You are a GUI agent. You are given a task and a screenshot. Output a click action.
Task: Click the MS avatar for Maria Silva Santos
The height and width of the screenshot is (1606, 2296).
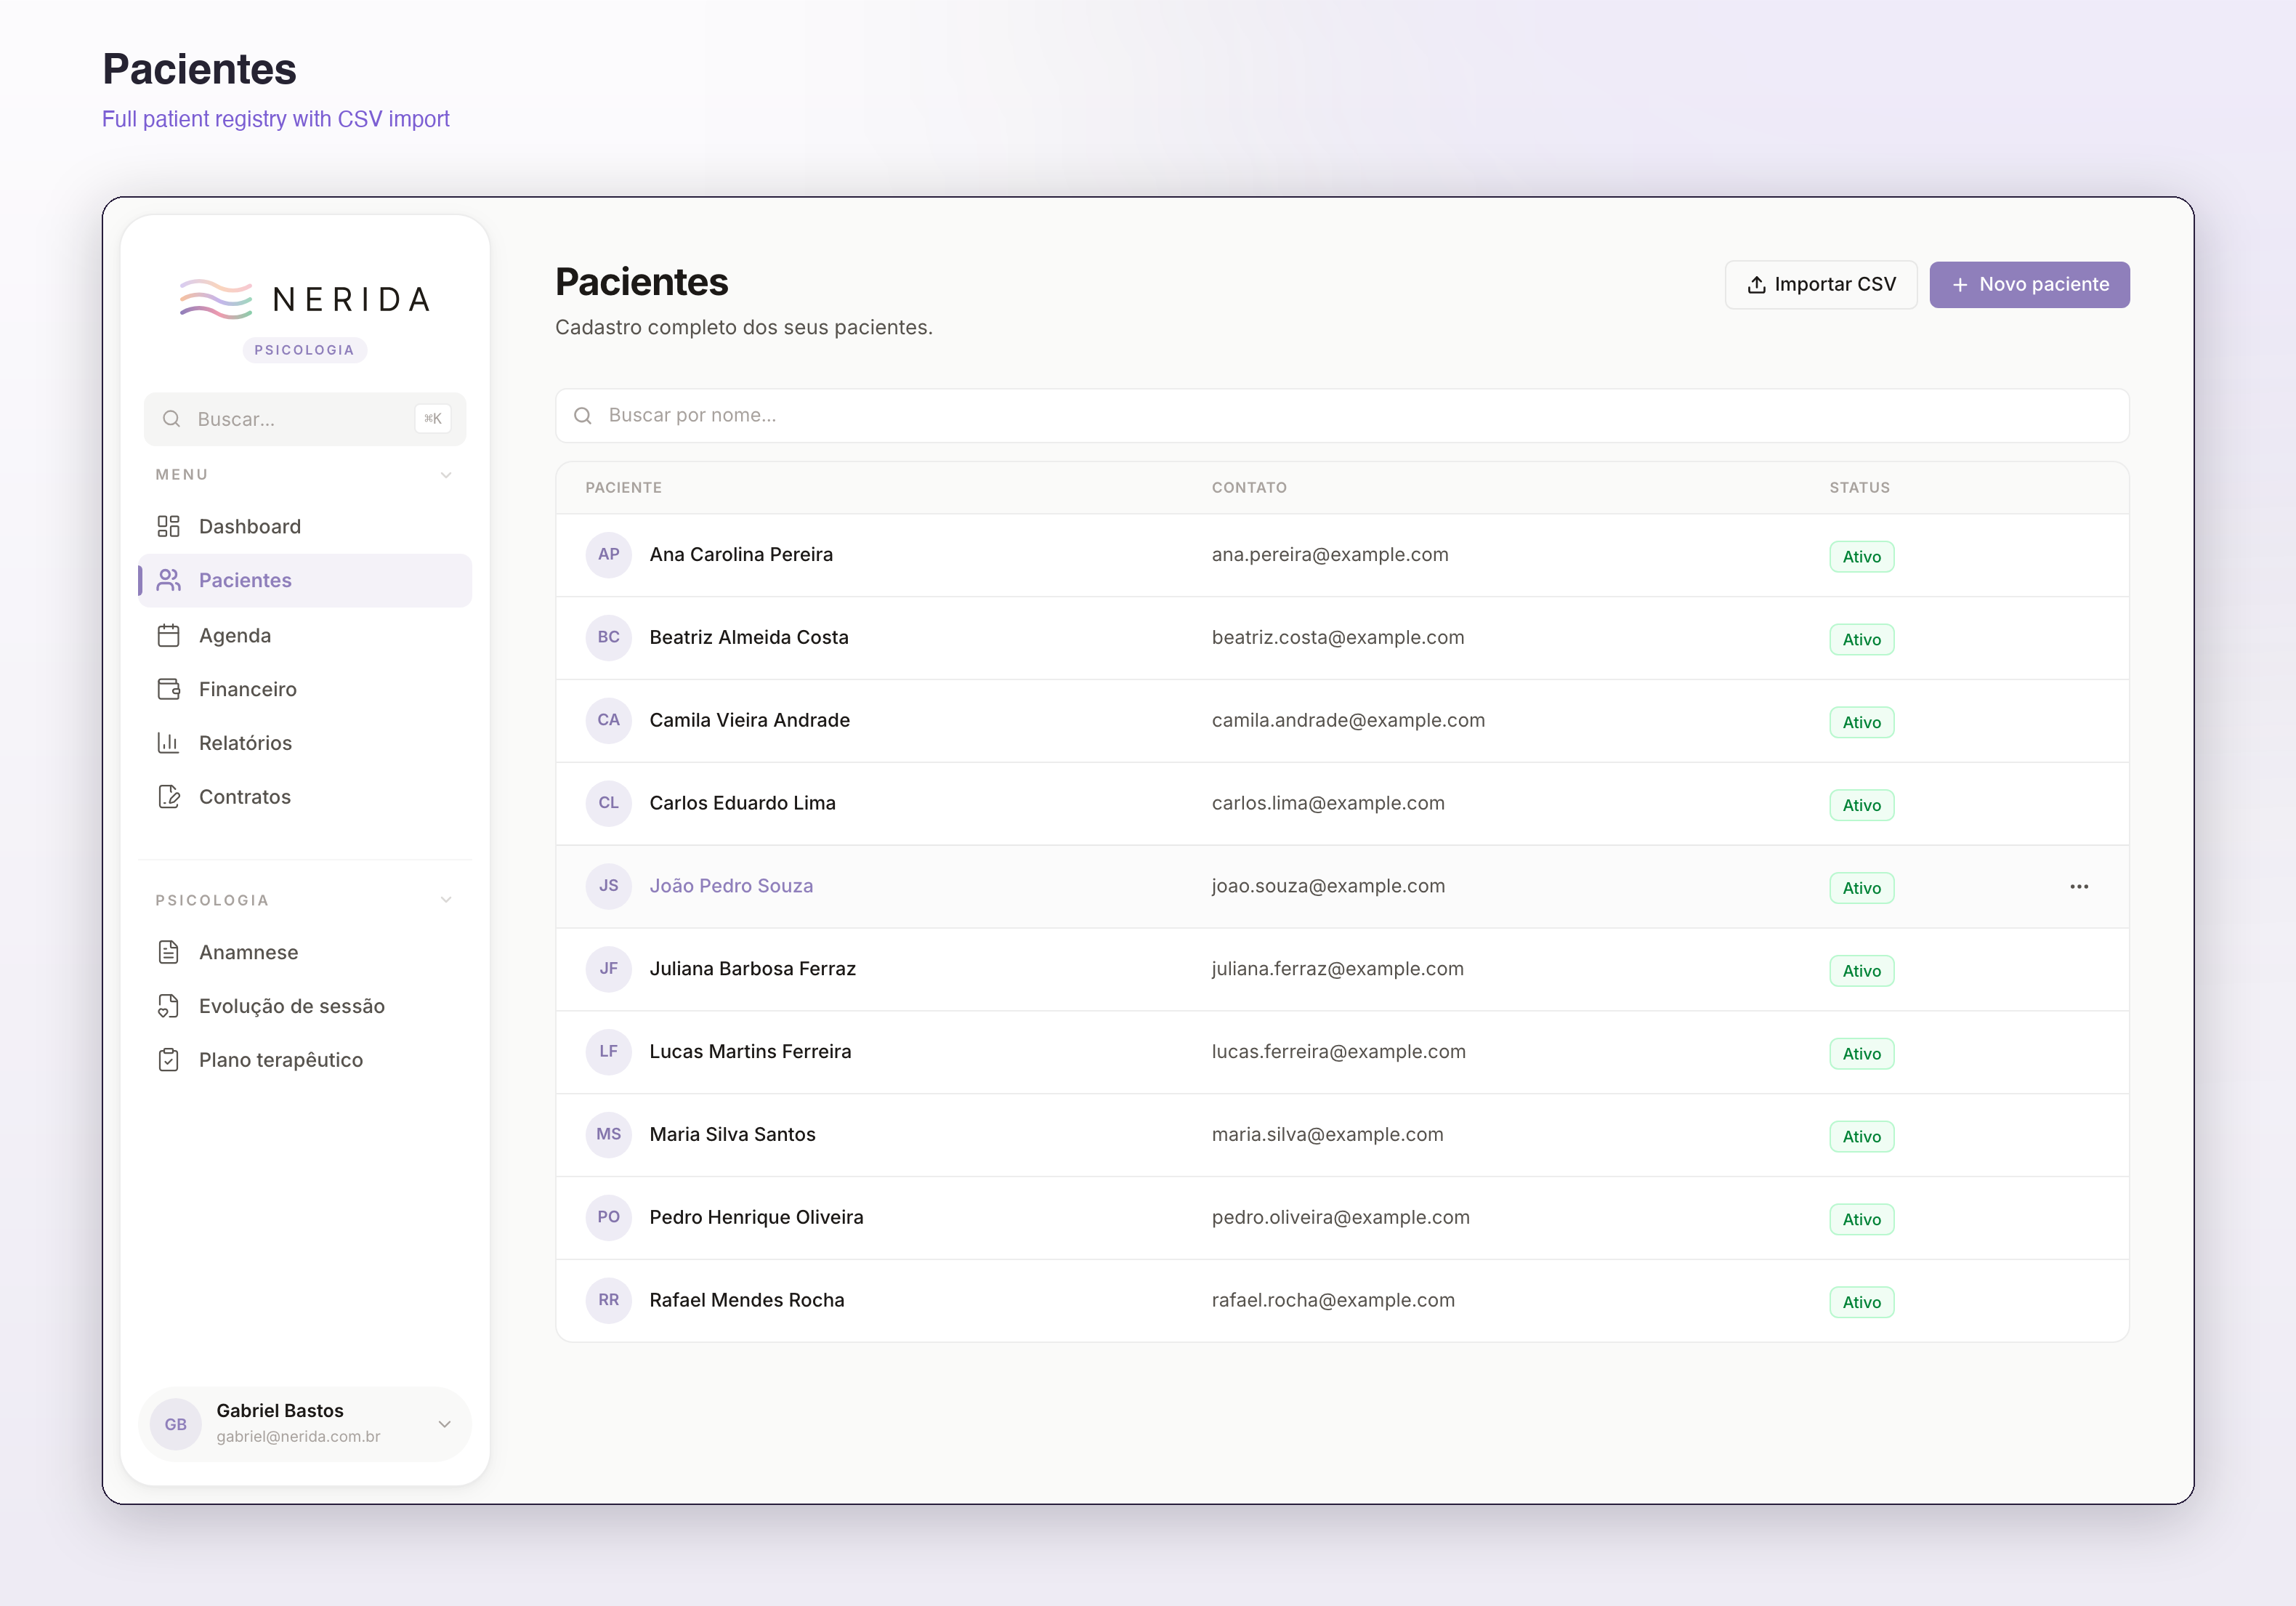[609, 1134]
